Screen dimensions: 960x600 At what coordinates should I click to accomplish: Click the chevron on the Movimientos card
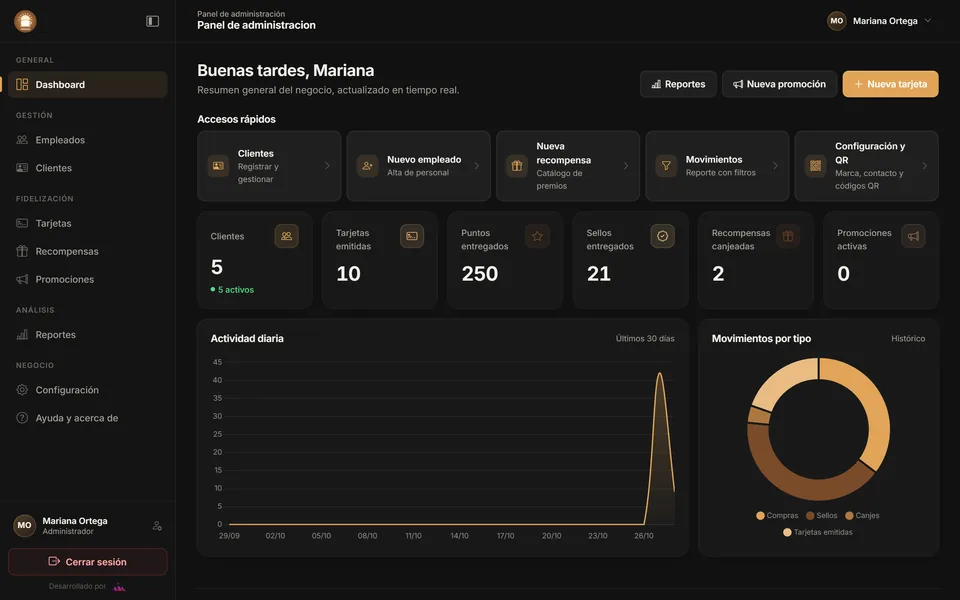tap(775, 166)
